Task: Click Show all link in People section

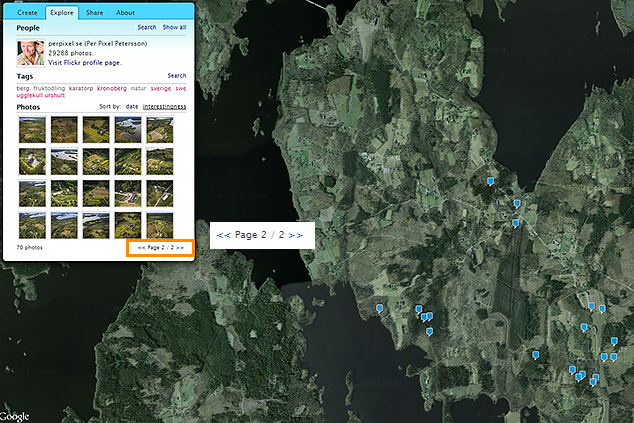Action: pyautogui.click(x=174, y=27)
